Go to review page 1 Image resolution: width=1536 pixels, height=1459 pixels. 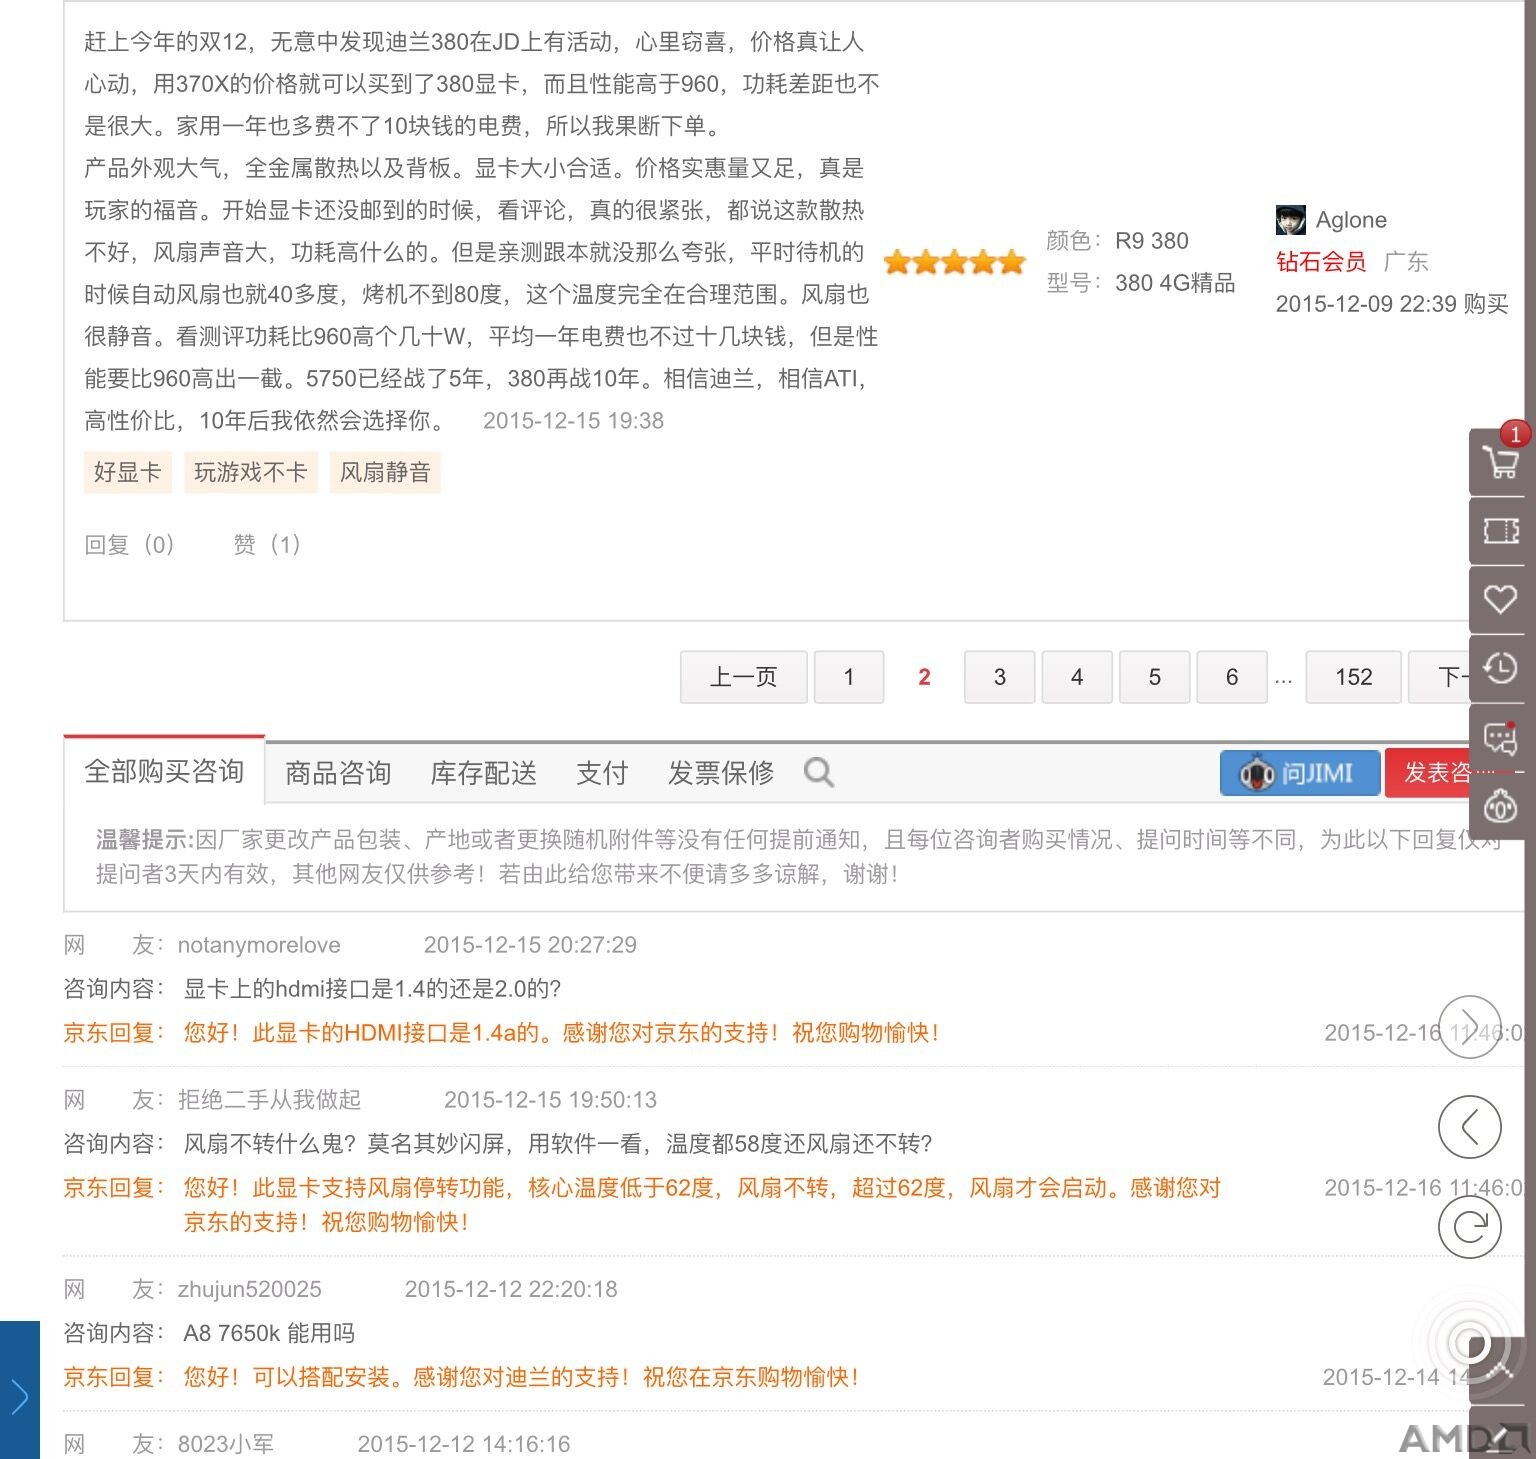(849, 677)
